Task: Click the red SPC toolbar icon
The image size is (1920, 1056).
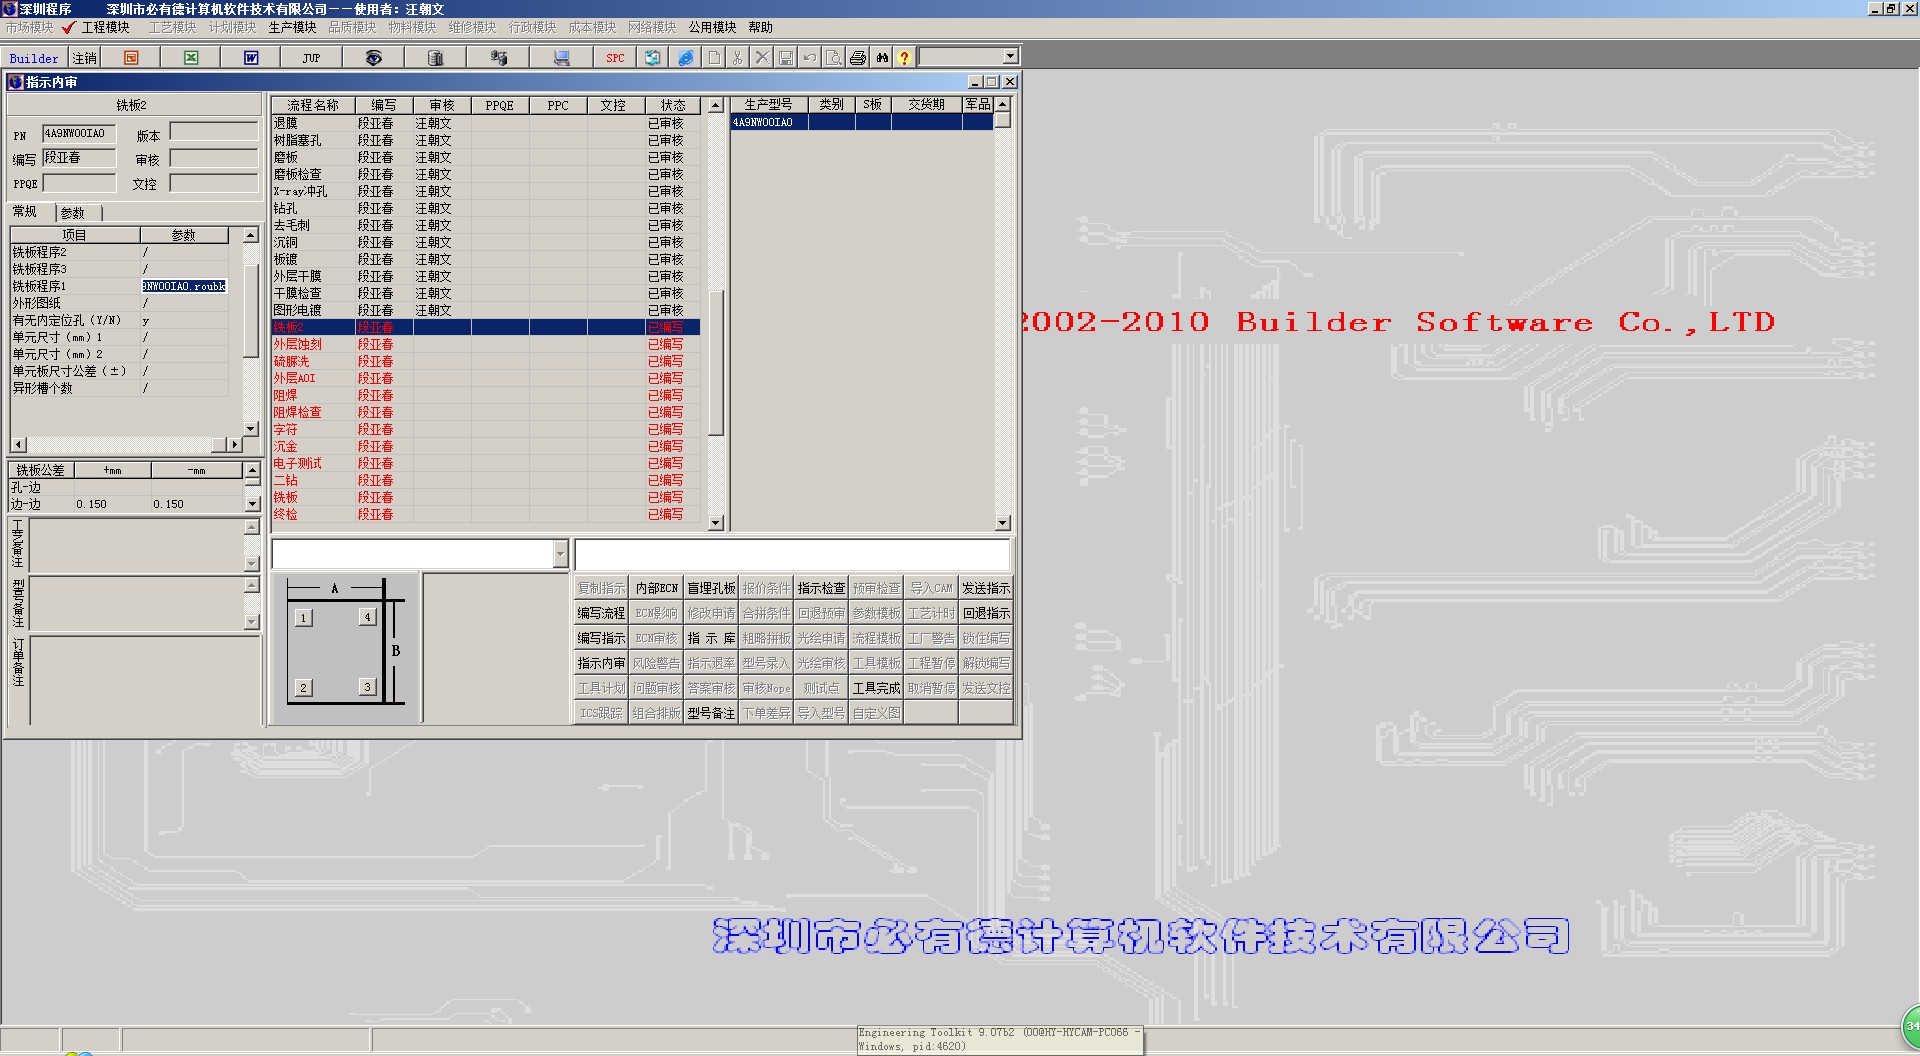Action: (x=615, y=58)
